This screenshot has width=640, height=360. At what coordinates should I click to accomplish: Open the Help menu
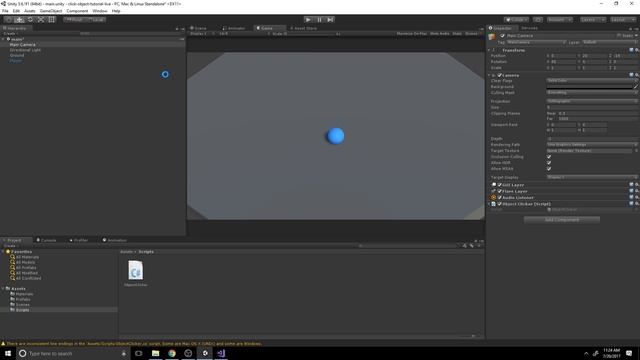pos(116,11)
